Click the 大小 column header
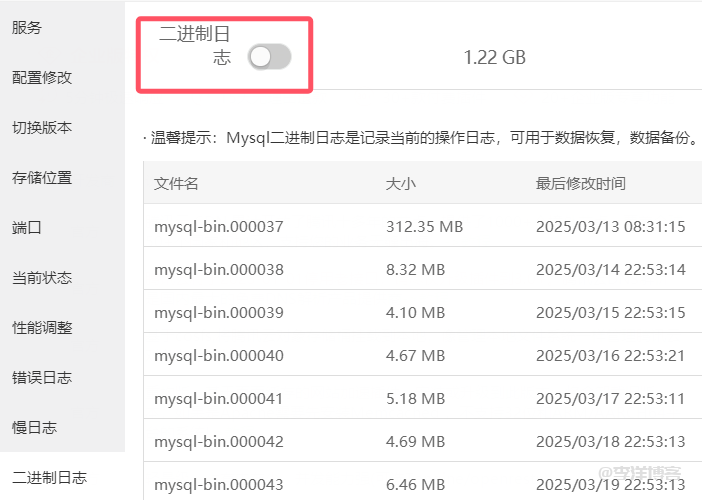702x500 pixels. pos(400,184)
